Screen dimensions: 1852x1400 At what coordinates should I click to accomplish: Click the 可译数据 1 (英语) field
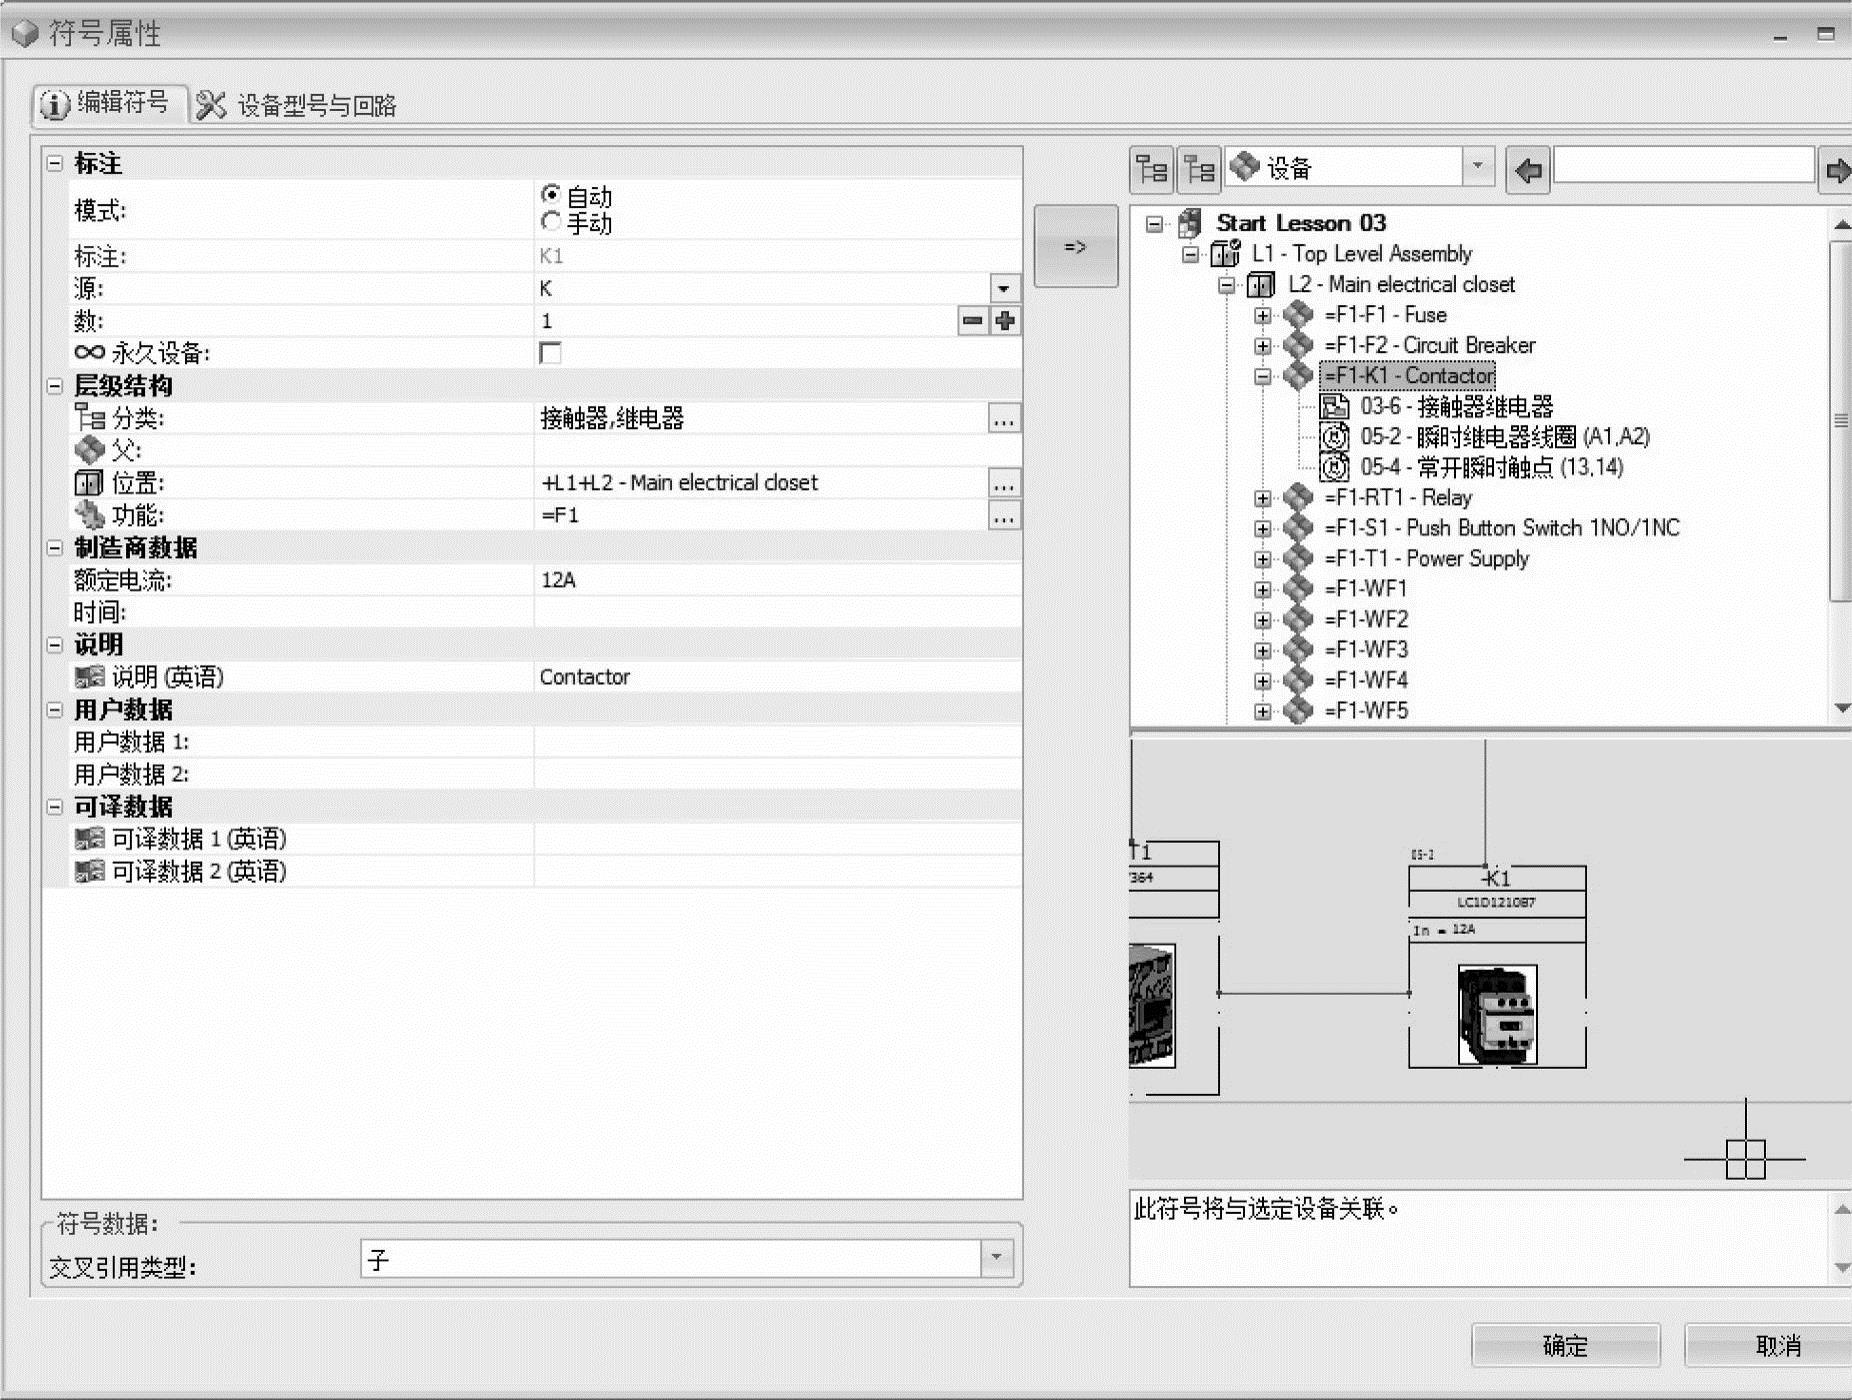click(777, 839)
